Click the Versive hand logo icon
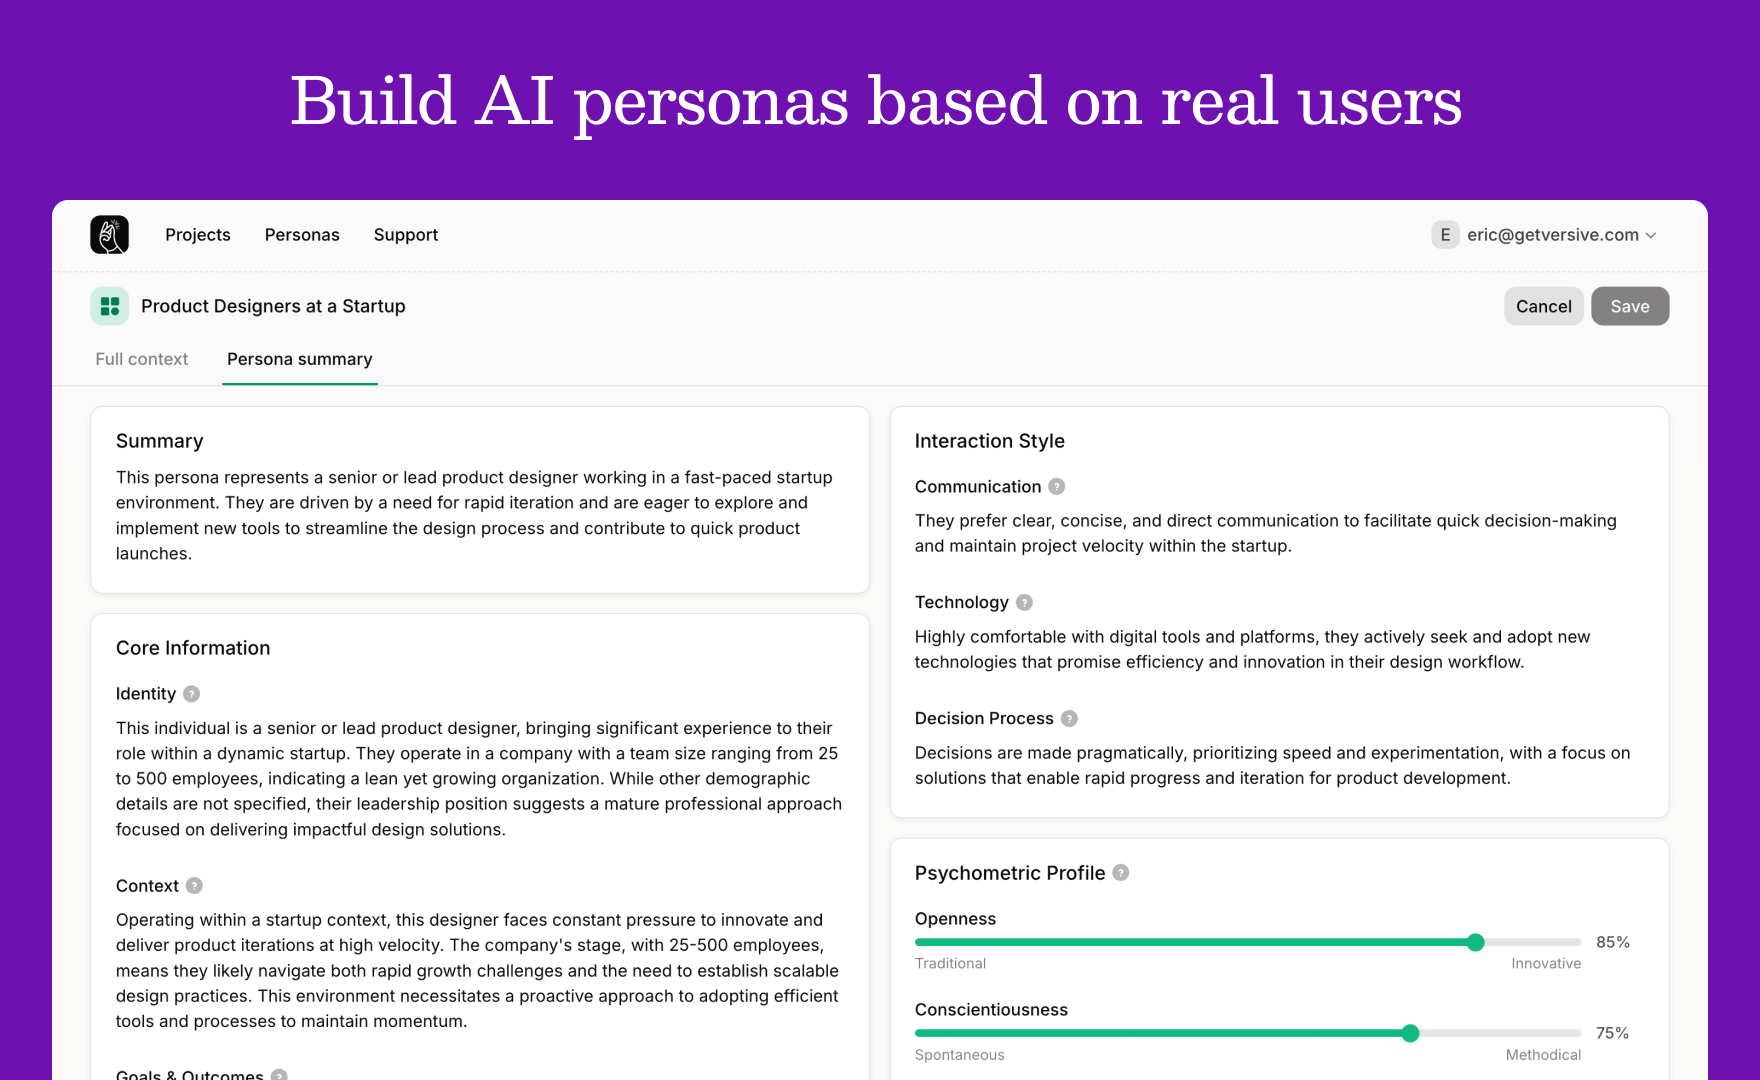1760x1080 pixels. pyautogui.click(x=109, y=235)
